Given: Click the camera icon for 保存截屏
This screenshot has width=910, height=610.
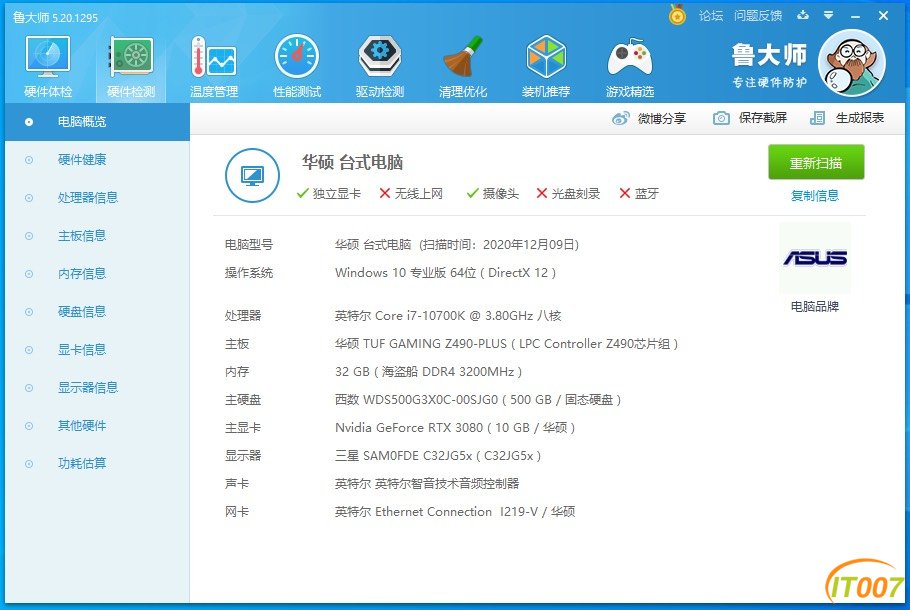Looking at the screenshot, I should 721,118.
